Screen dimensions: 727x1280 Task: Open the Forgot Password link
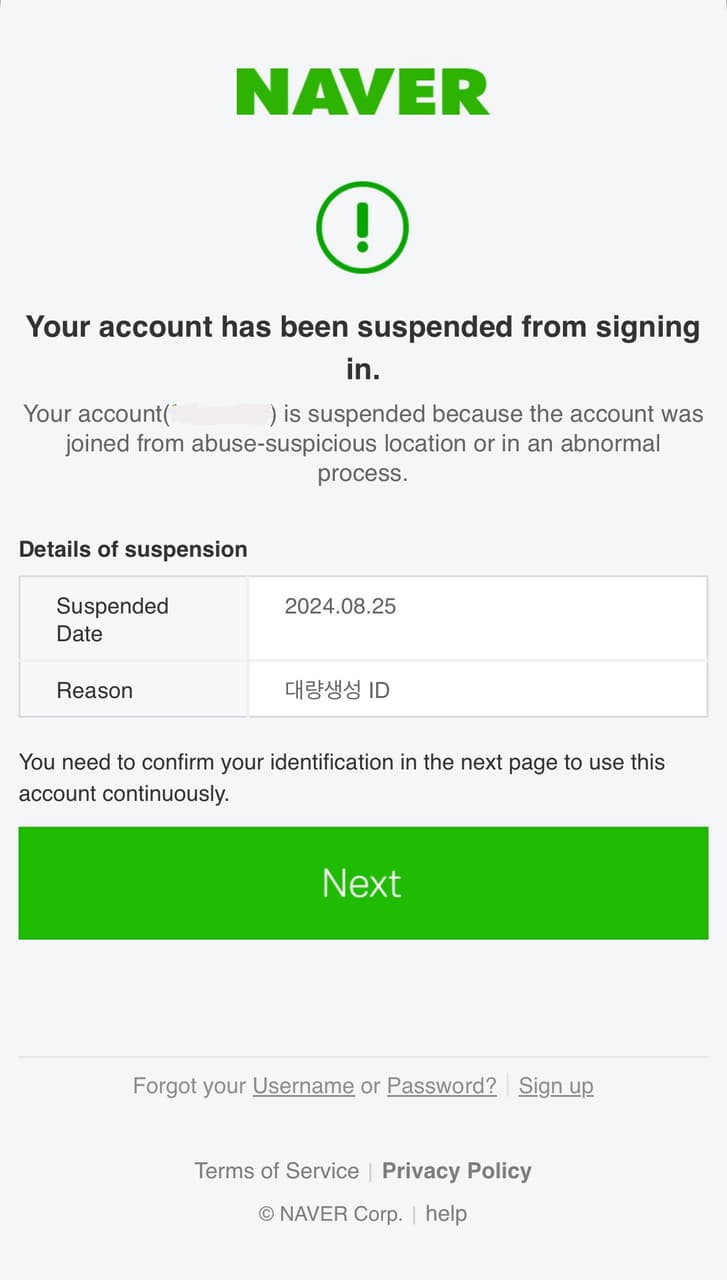tap(441, 1086)
